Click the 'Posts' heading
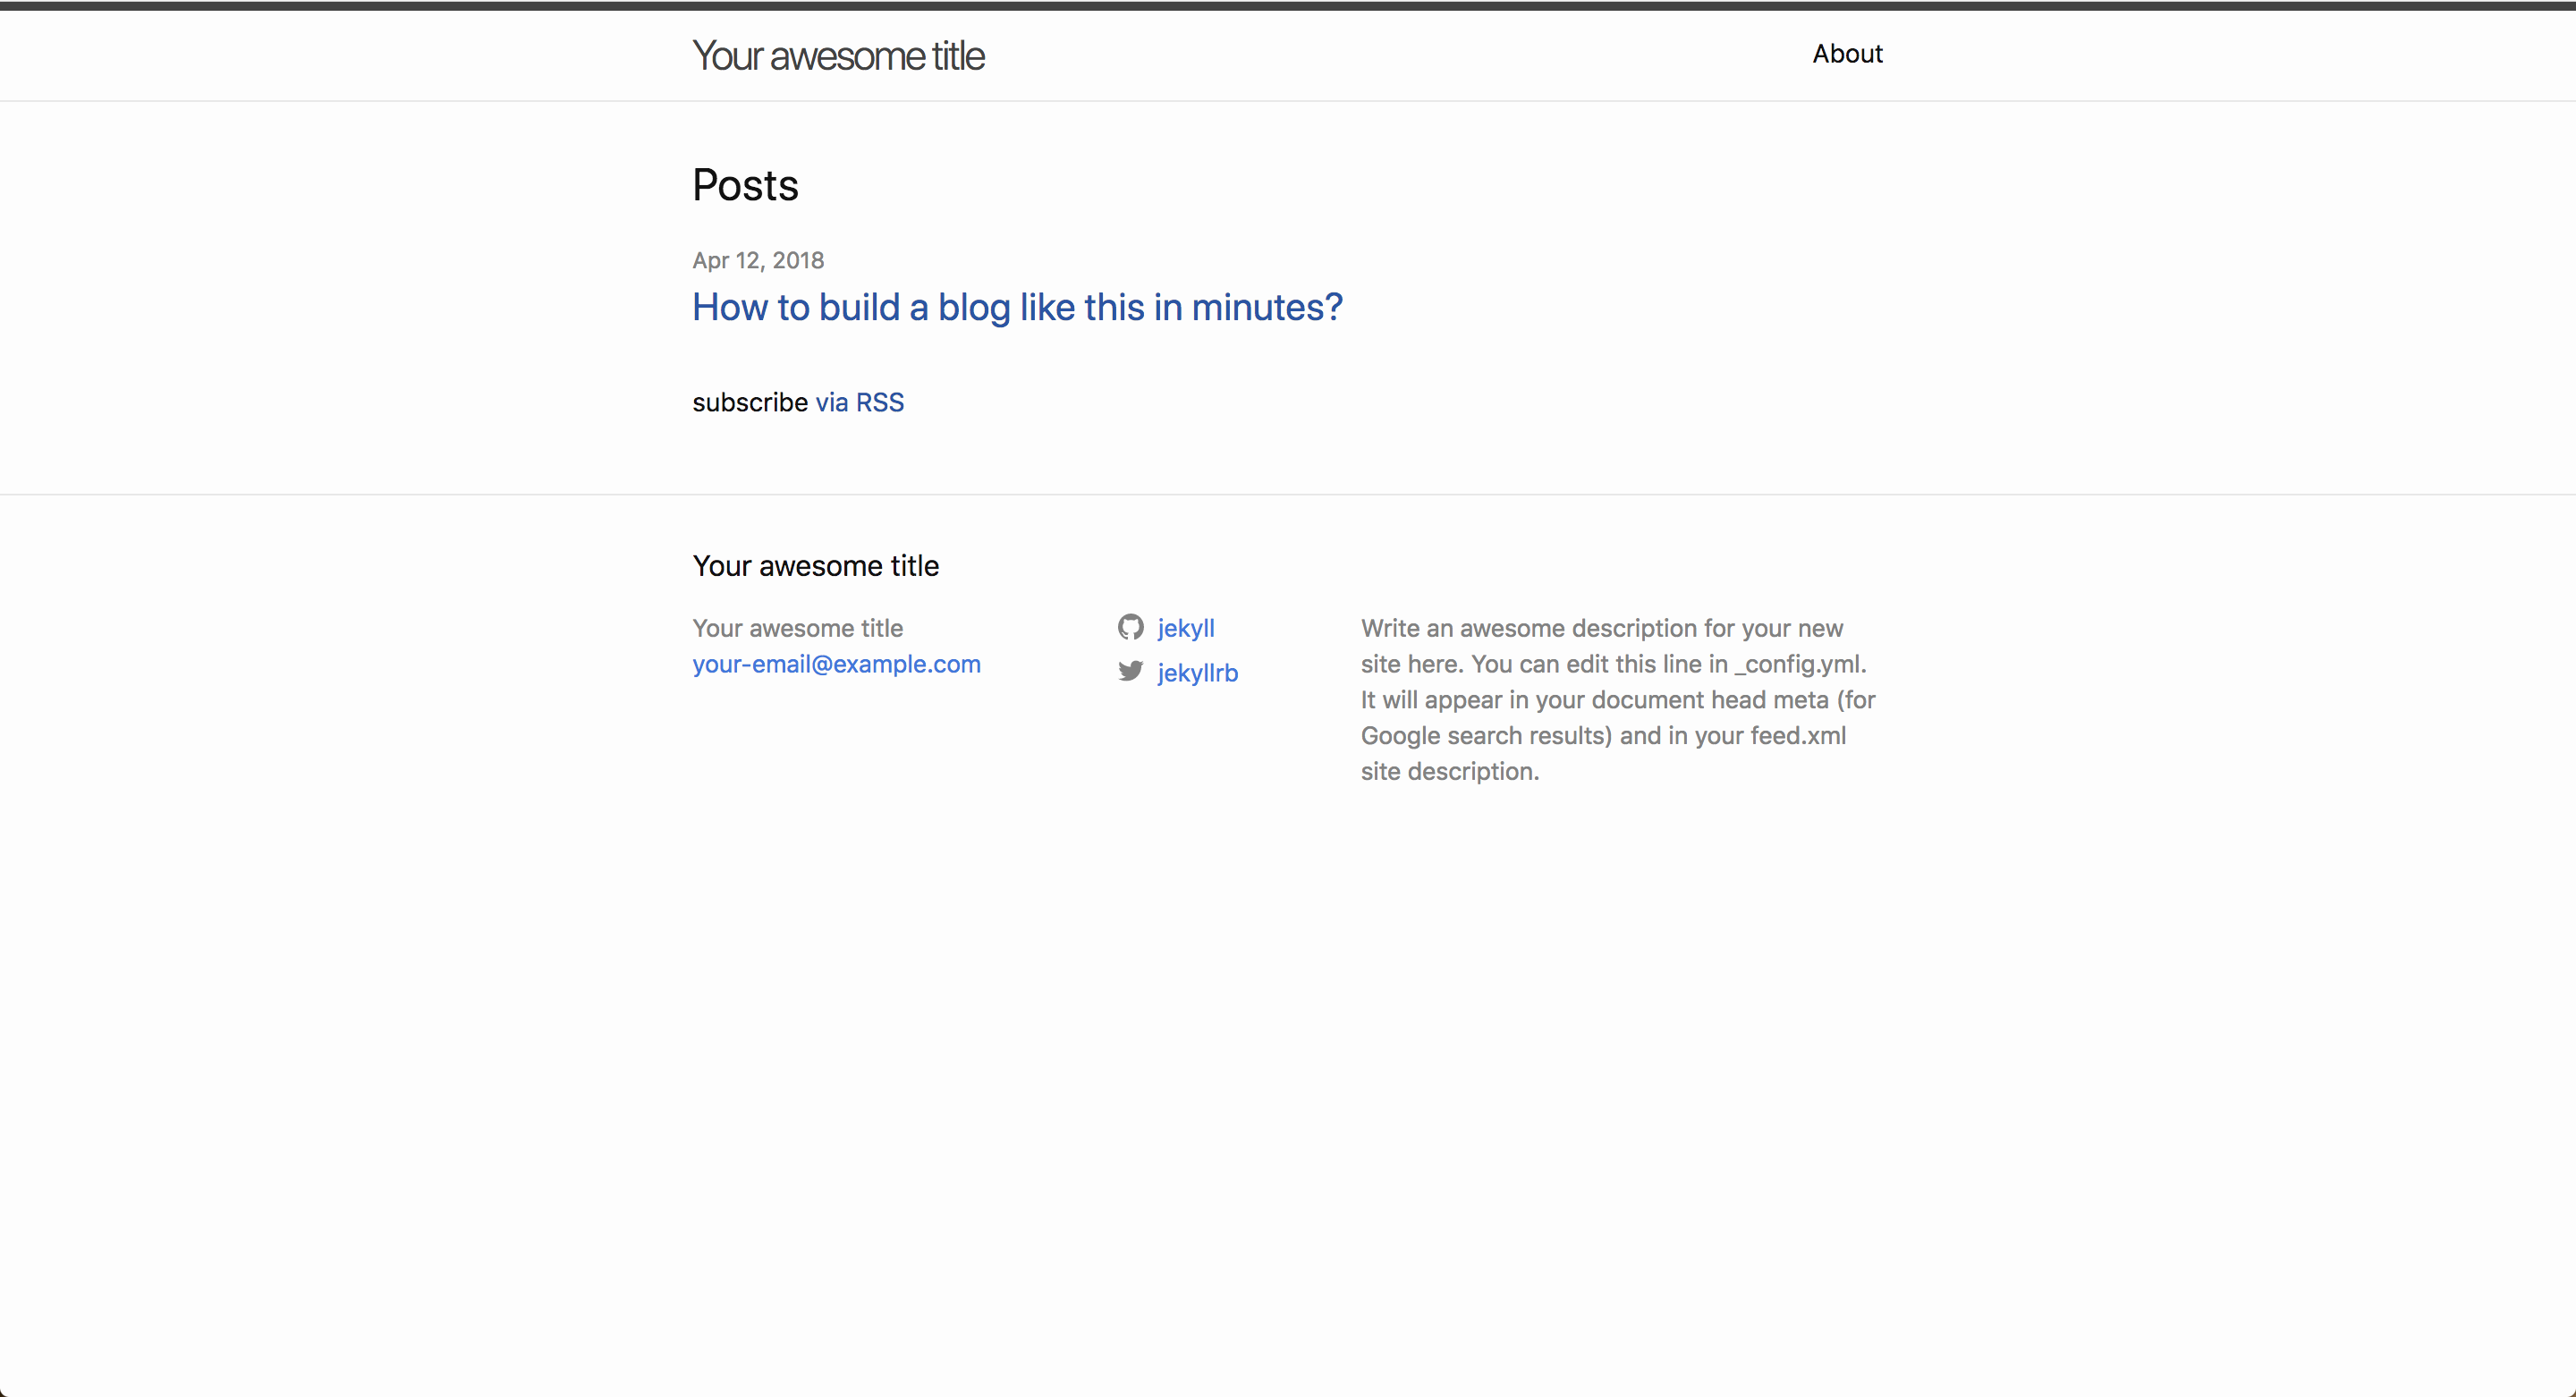Image resolution: width=2576 pixels, height=1397 pixels. (745, 185)
